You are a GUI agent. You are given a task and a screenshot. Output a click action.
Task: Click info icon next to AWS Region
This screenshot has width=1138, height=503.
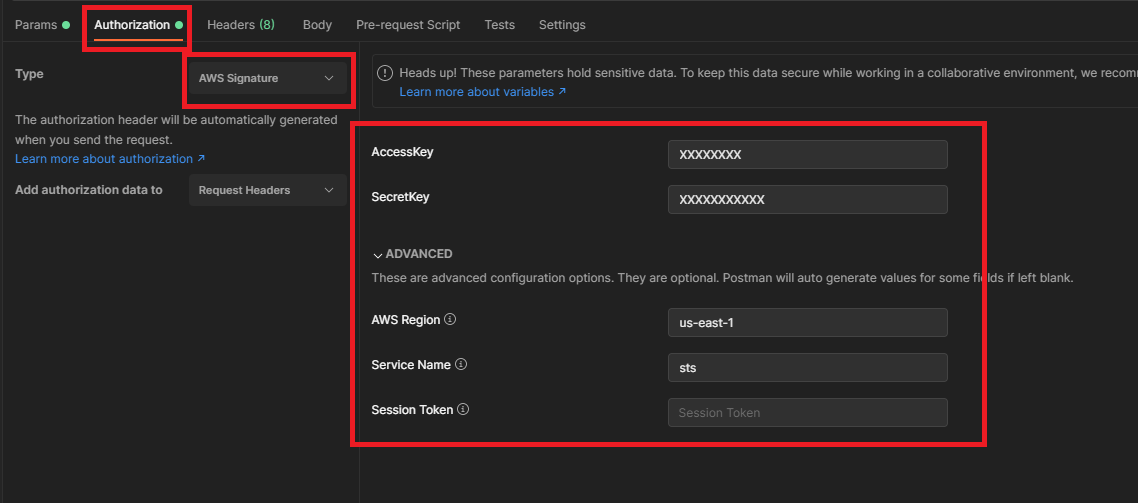pyautogui.click(x=450, y=320)
